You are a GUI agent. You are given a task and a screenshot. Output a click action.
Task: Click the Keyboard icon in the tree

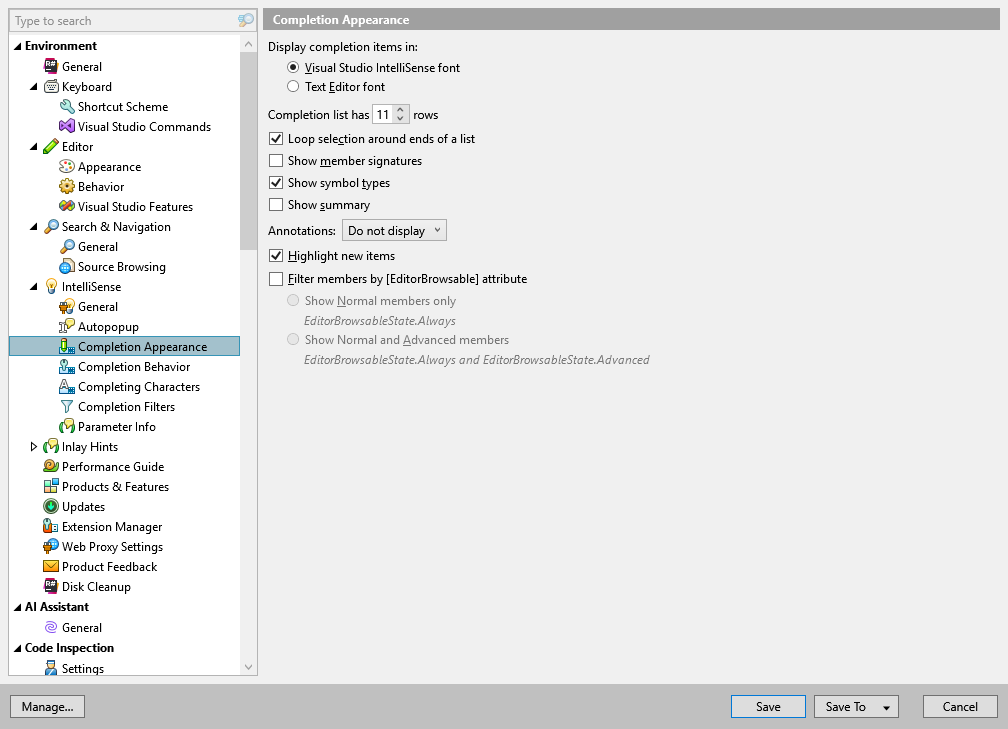tap(51, 86)
